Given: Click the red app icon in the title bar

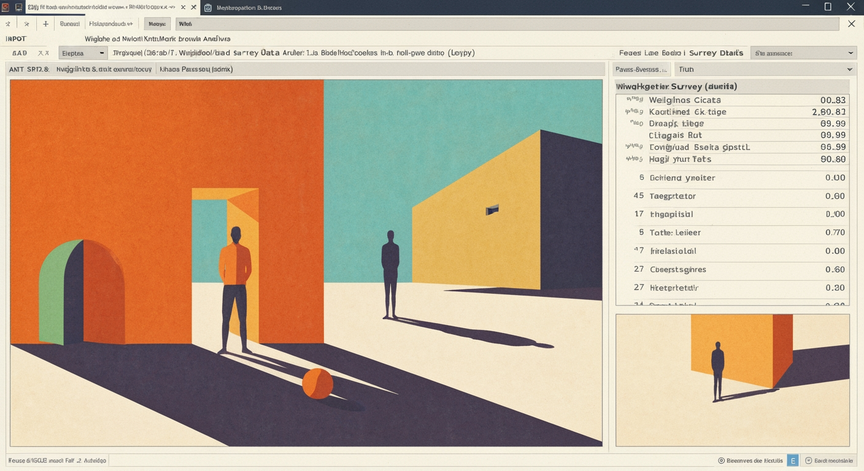Looking at the screenshot, I should coord(6,7).
